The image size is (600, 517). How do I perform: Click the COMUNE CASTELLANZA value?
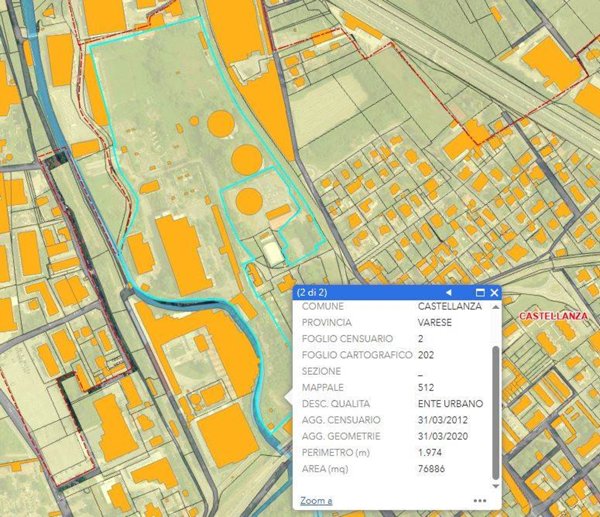click(450, 306)
